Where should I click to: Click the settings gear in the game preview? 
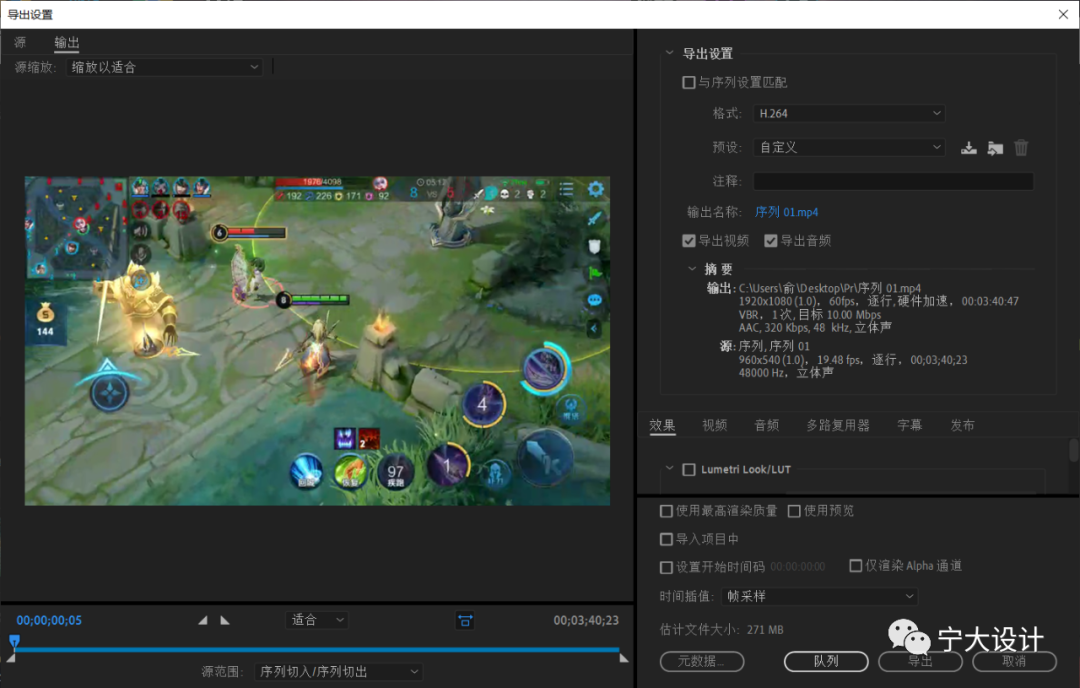click(595, 189)
